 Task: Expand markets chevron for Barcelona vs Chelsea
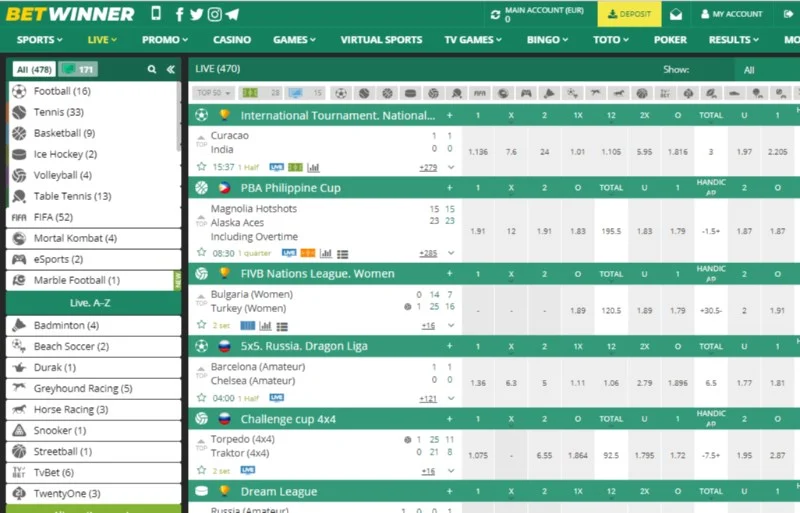[x=451, y=398]
